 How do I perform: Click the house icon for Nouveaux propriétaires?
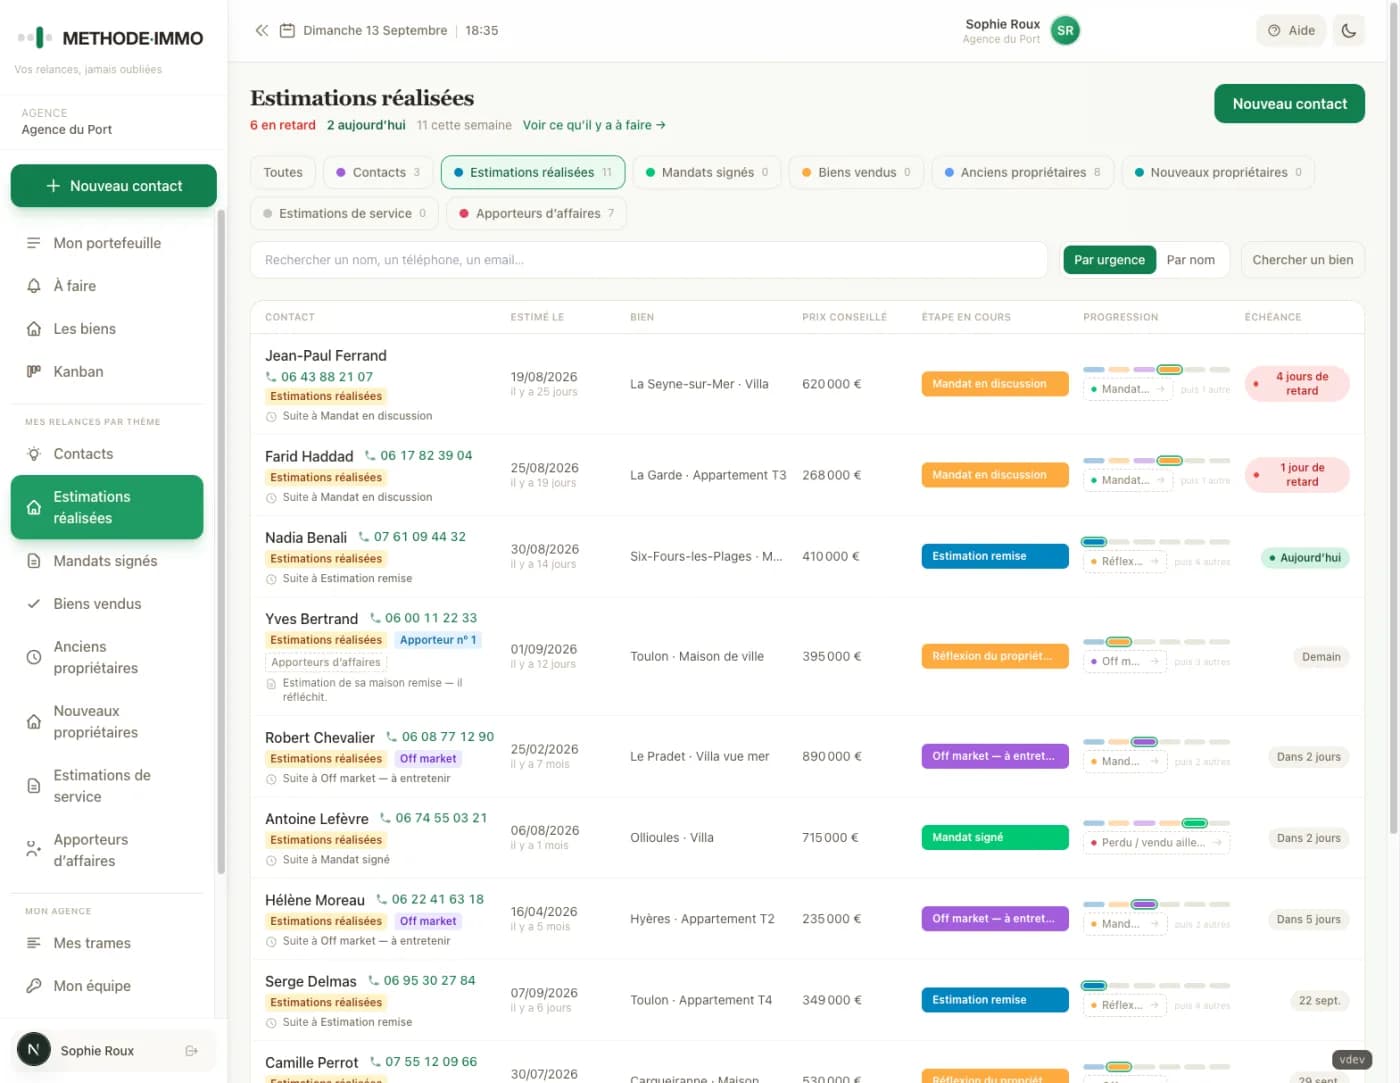(34, 722)
